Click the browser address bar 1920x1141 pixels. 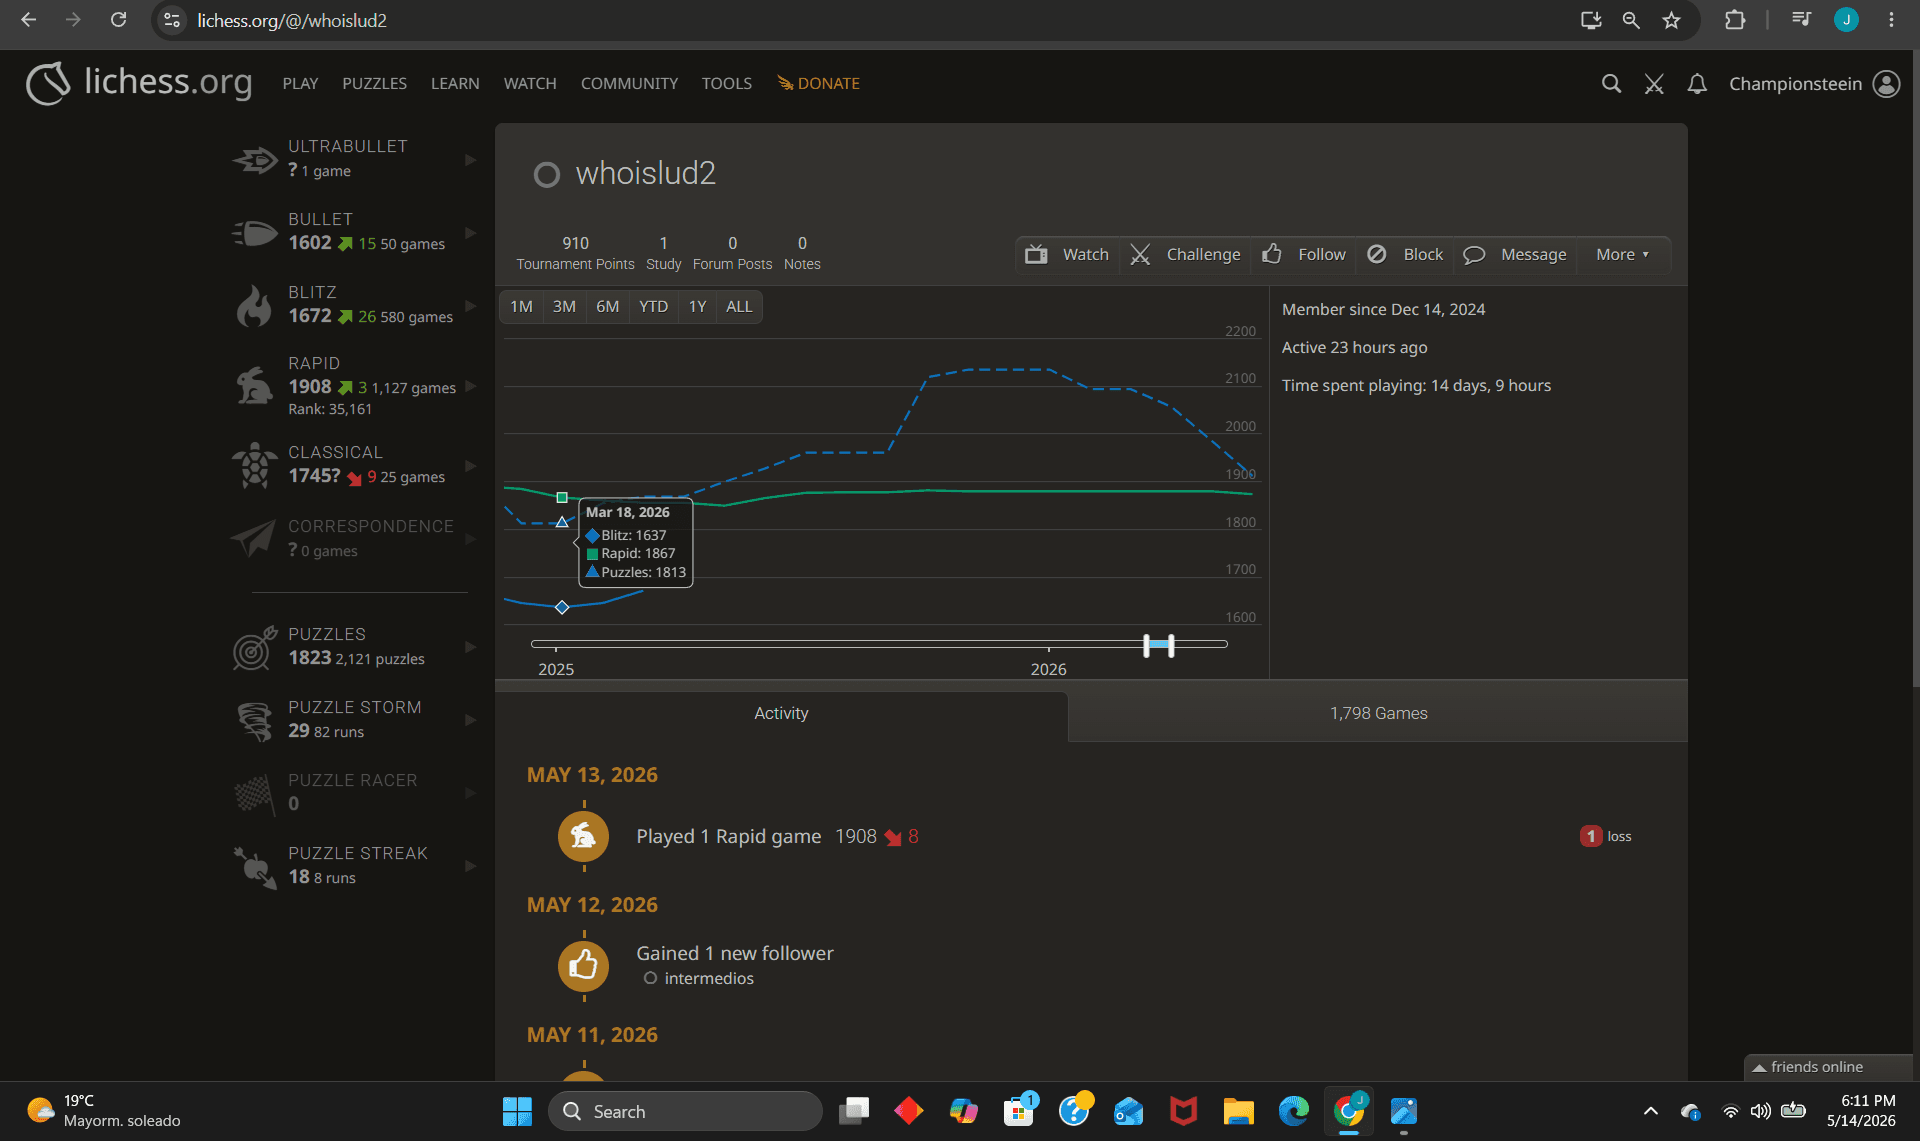[x=870, y=20]
